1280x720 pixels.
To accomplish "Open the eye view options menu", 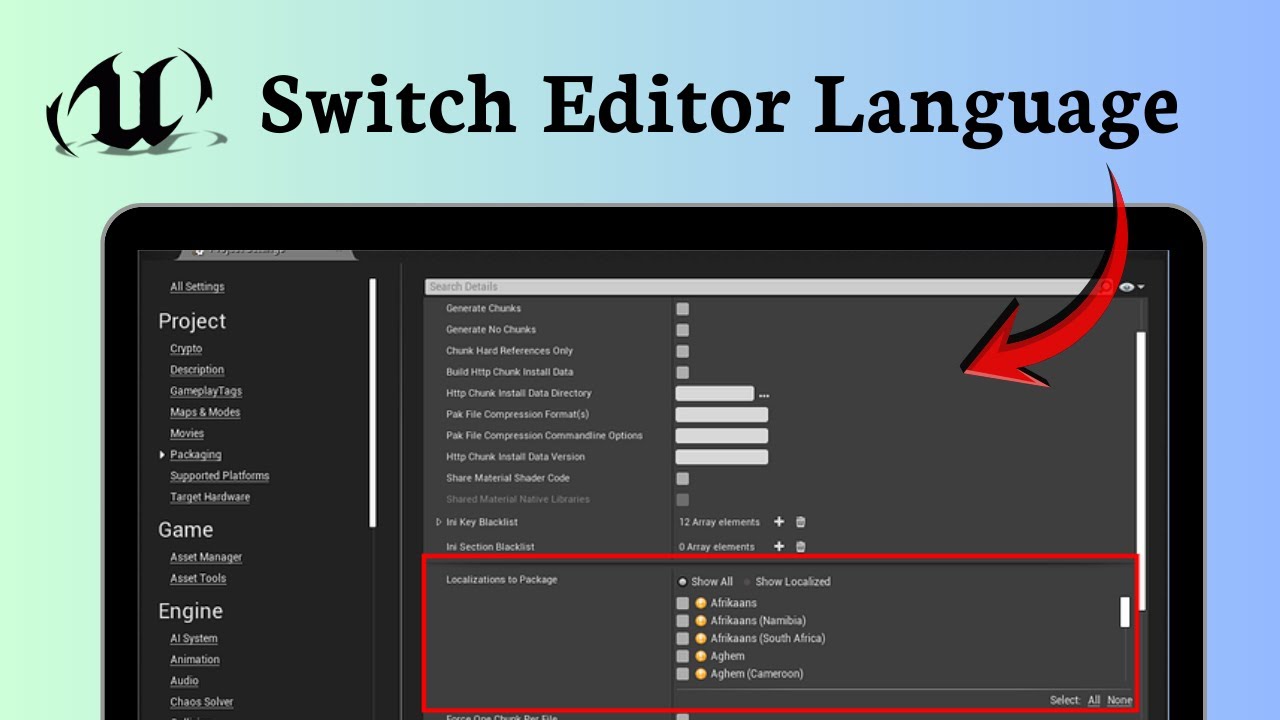I will (x=1131, y=287).
